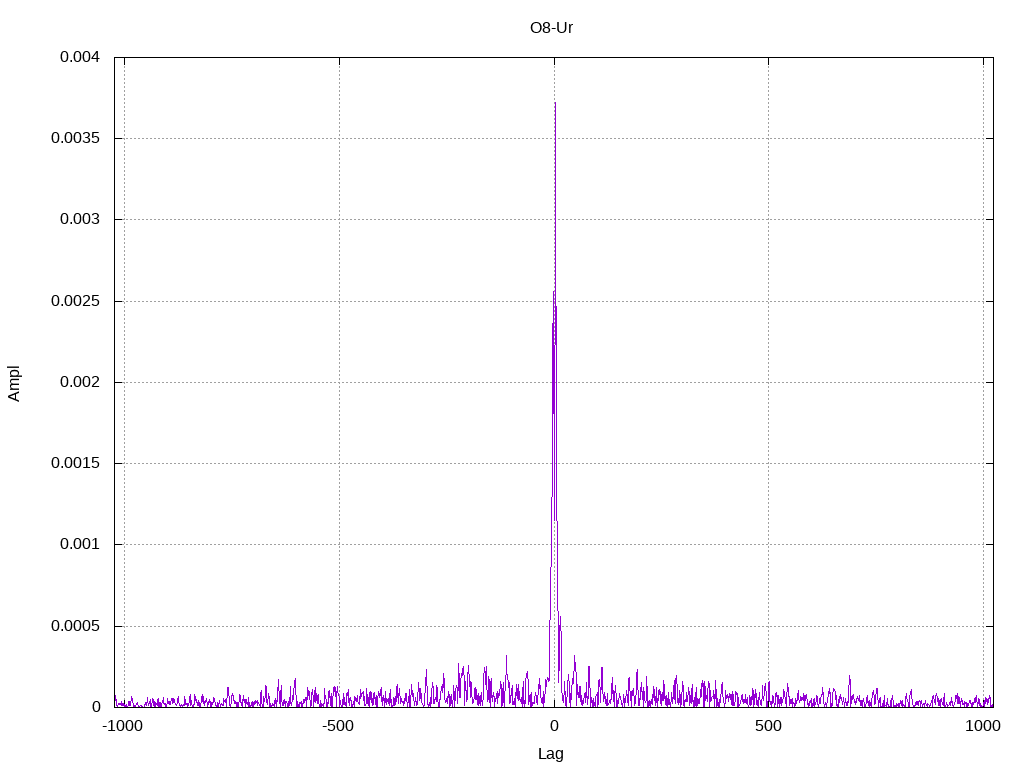
Task: Click the 0.0035 y-axis tick label
Action: click(x=75, y=138)
